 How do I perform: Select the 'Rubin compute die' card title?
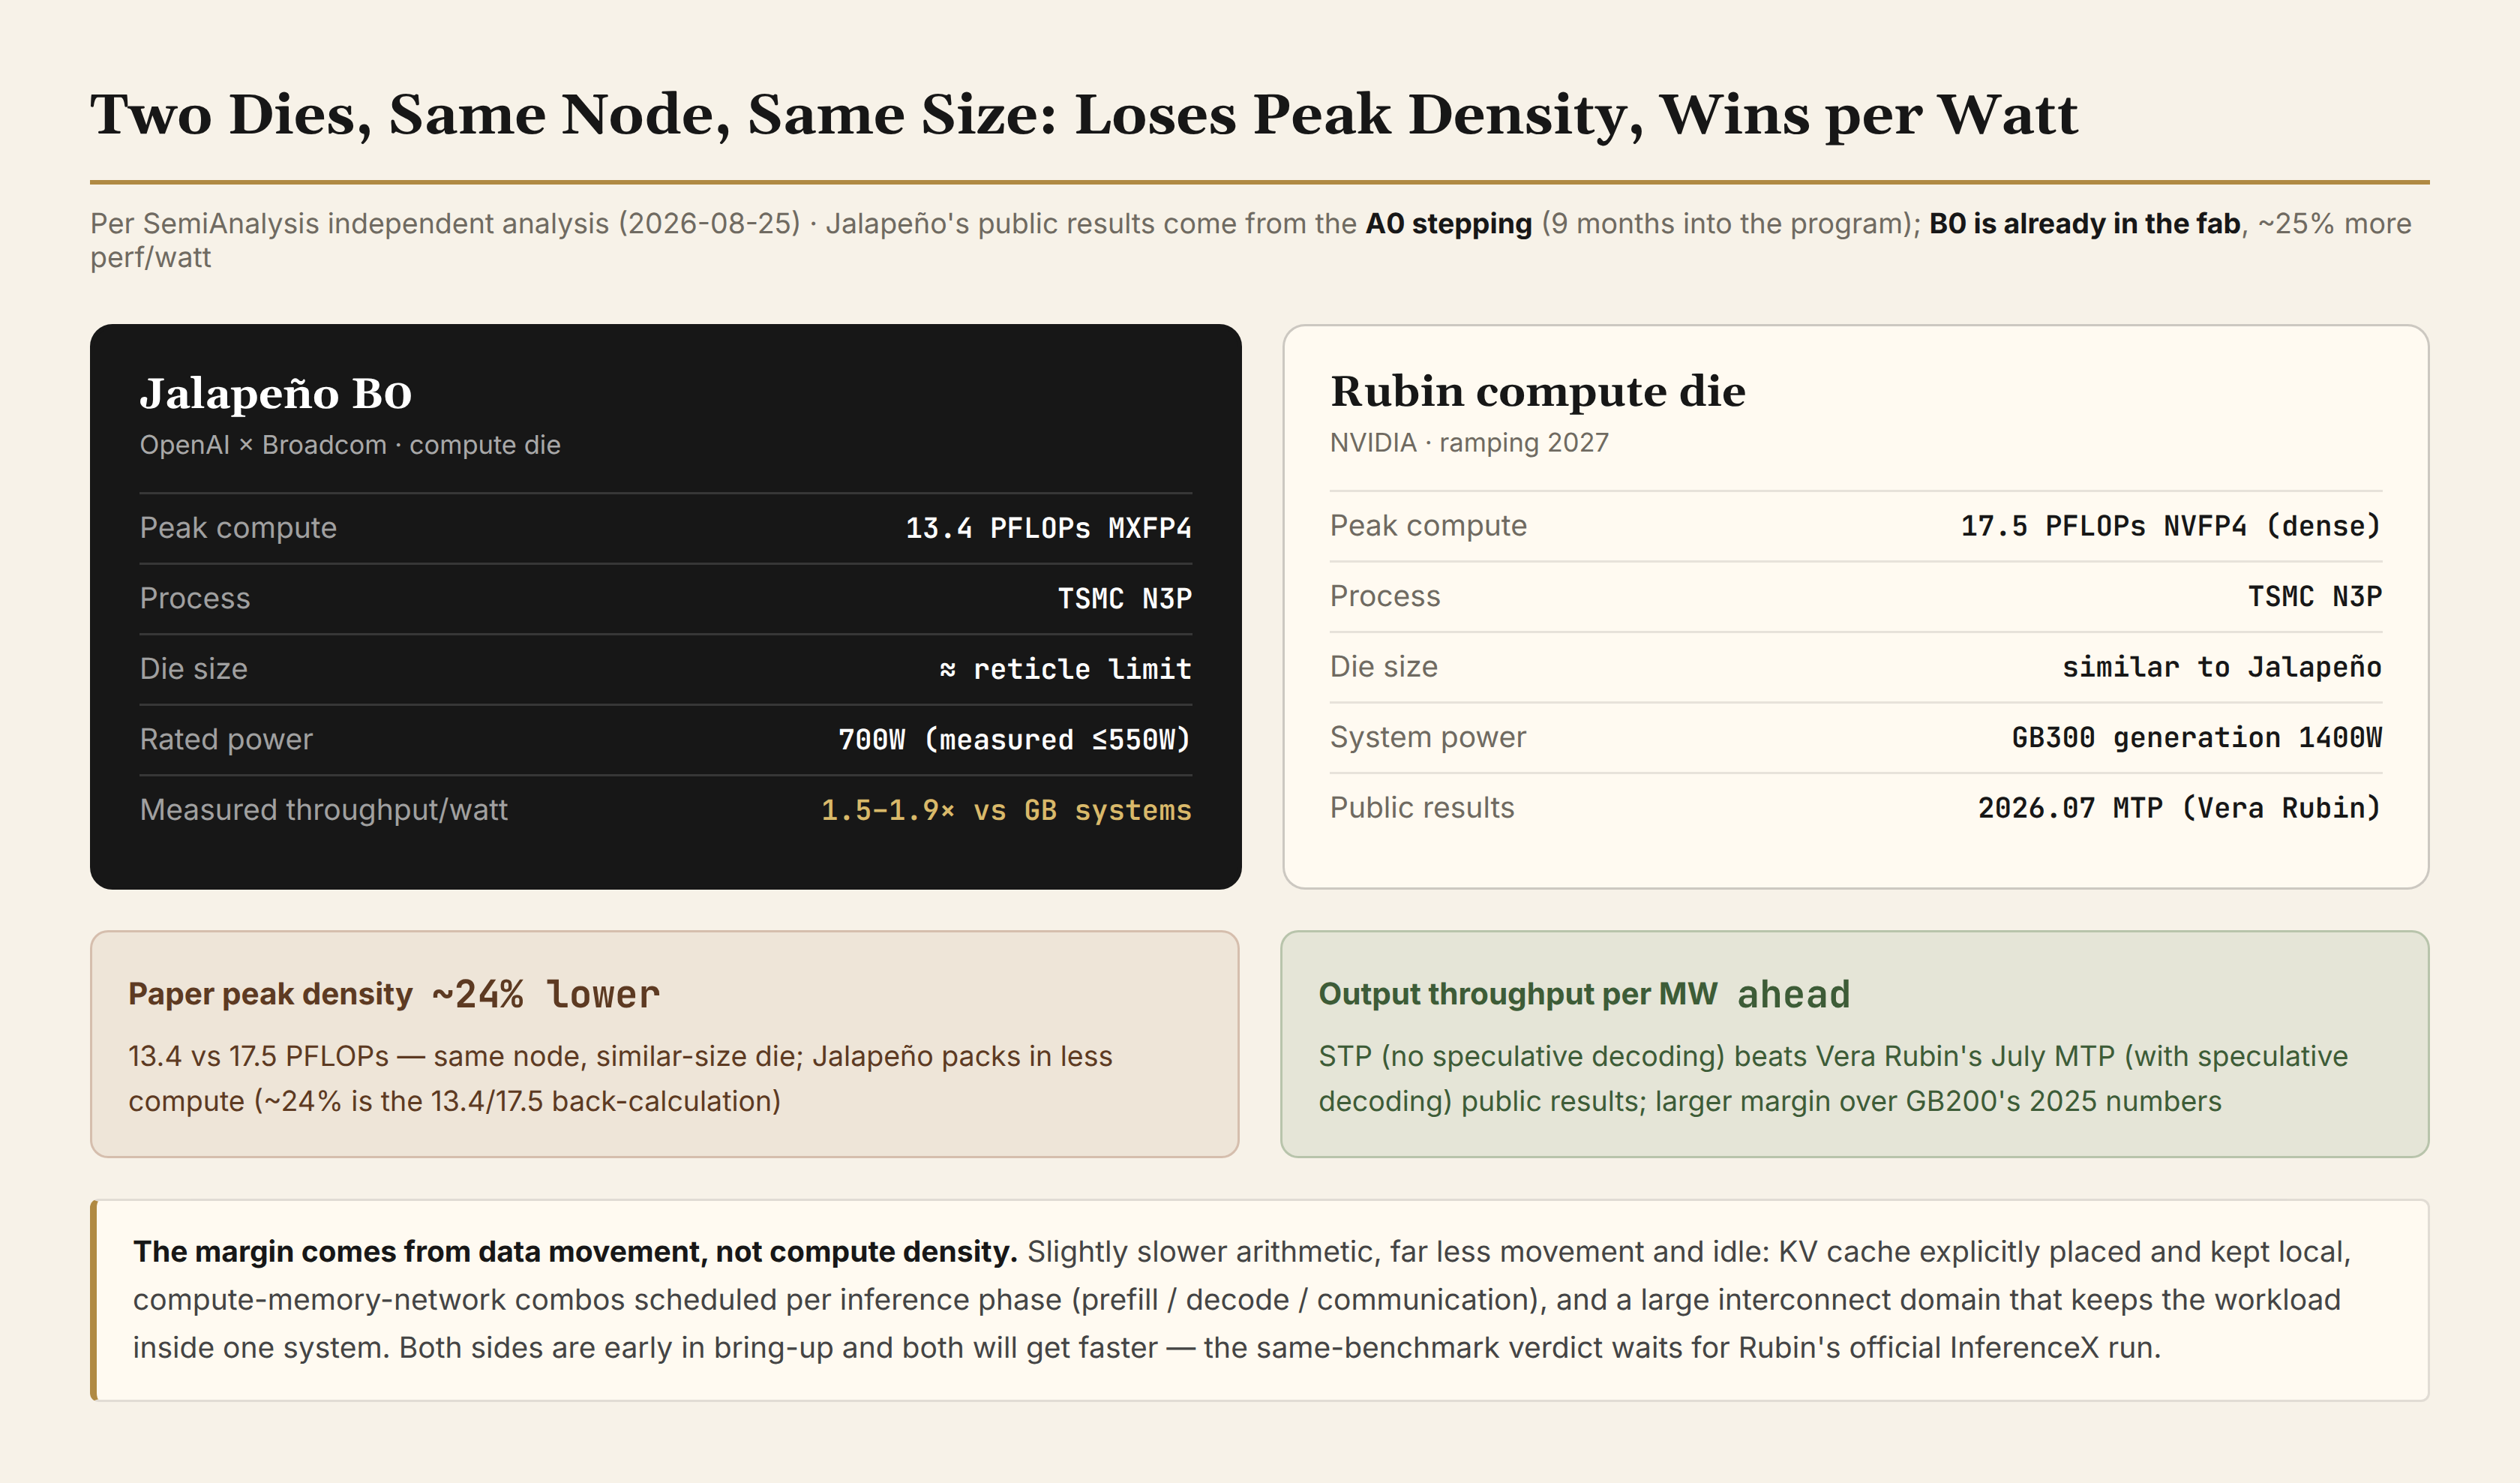(1537, 391)
